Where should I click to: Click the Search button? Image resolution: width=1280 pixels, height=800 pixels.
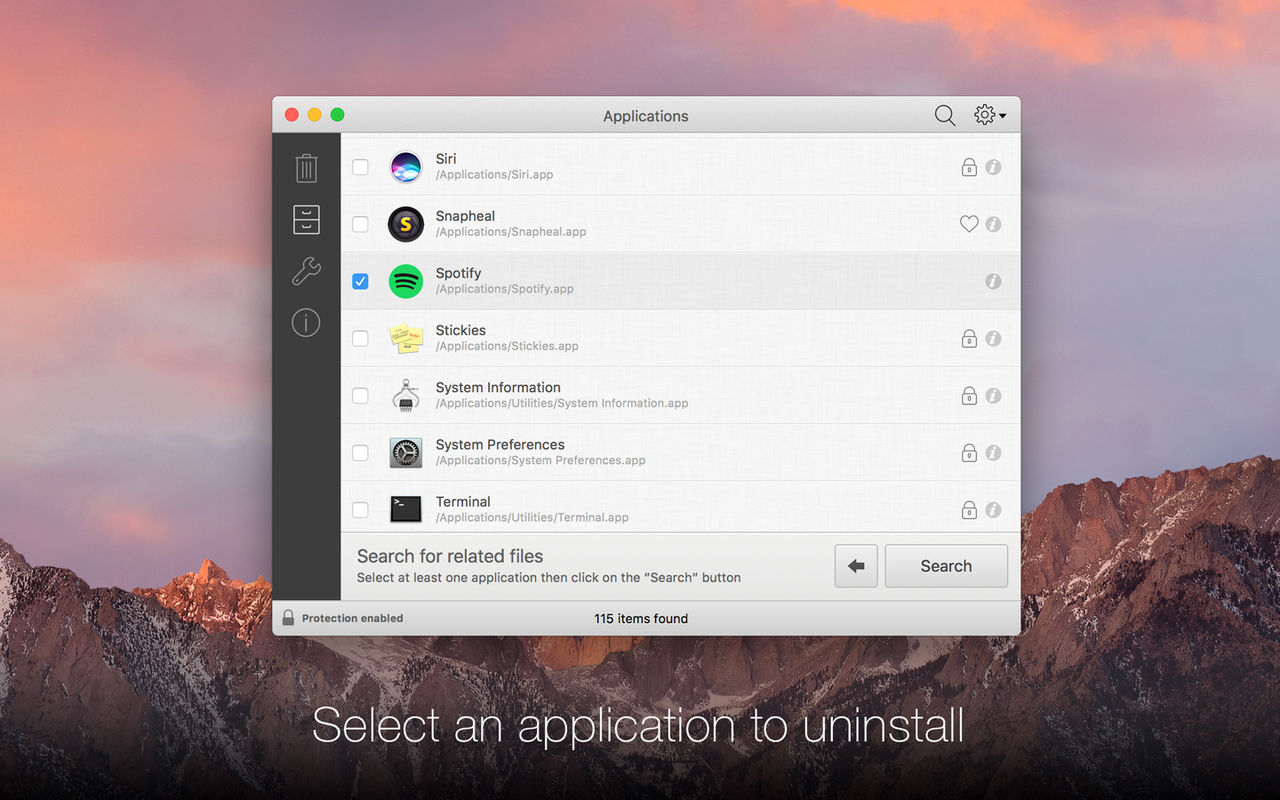point(946,566)
